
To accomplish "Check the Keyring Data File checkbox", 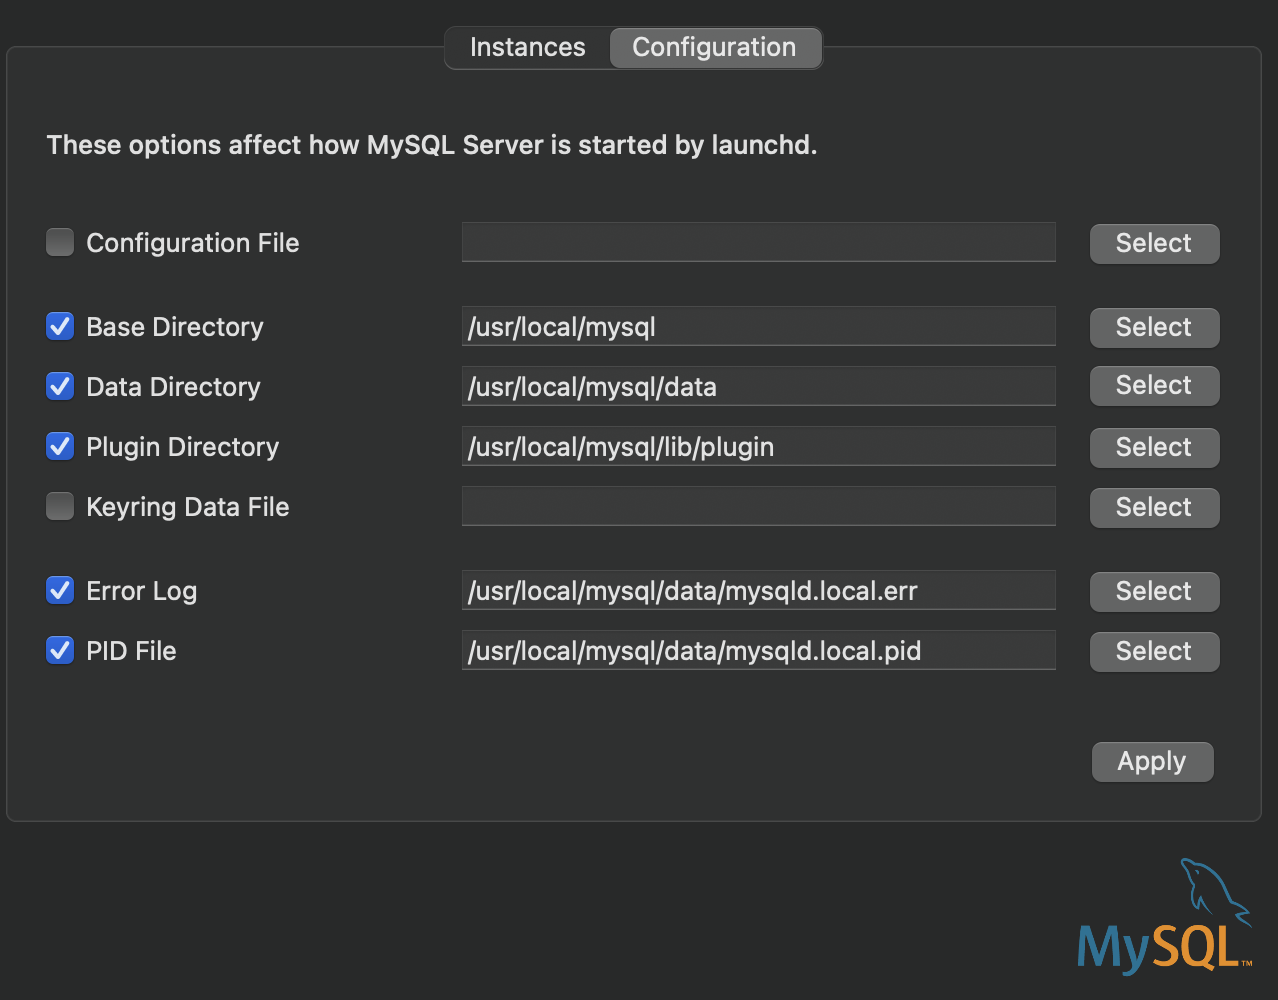I will click(x=60, y=506).
